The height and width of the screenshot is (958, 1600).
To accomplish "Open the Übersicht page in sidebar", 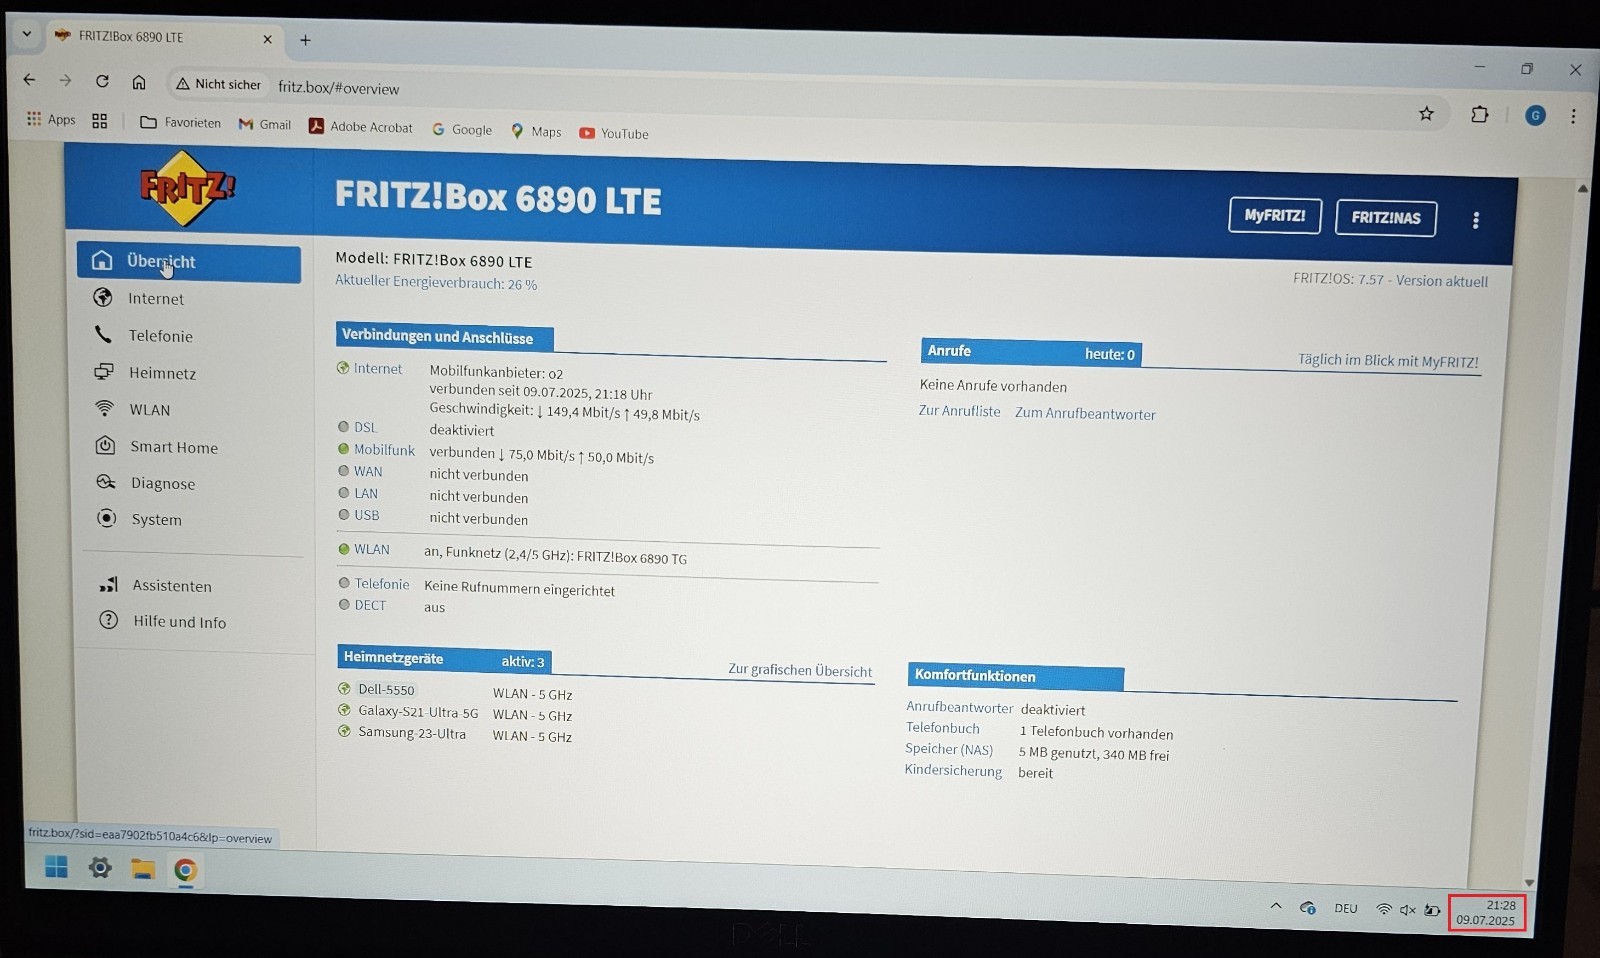I will [189, 262].
